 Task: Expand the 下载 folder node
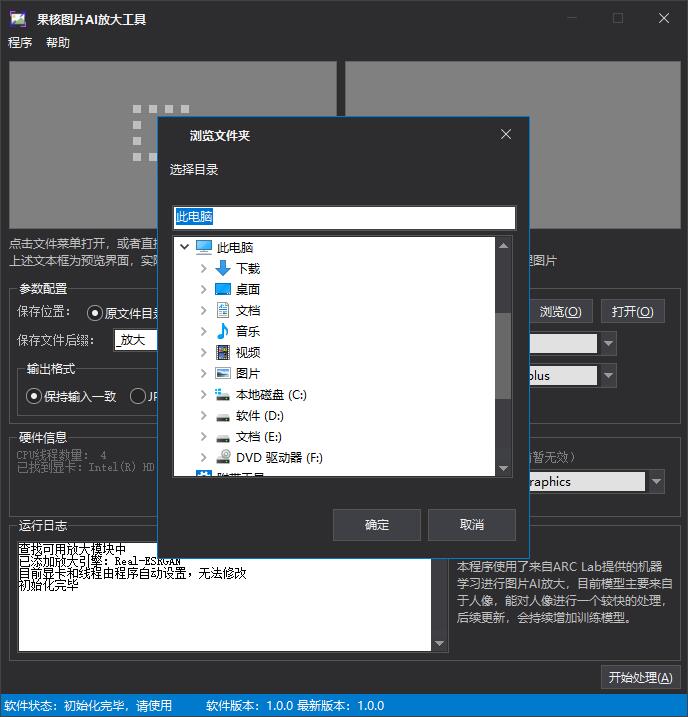pyautogui.click(x=203, y=268)
